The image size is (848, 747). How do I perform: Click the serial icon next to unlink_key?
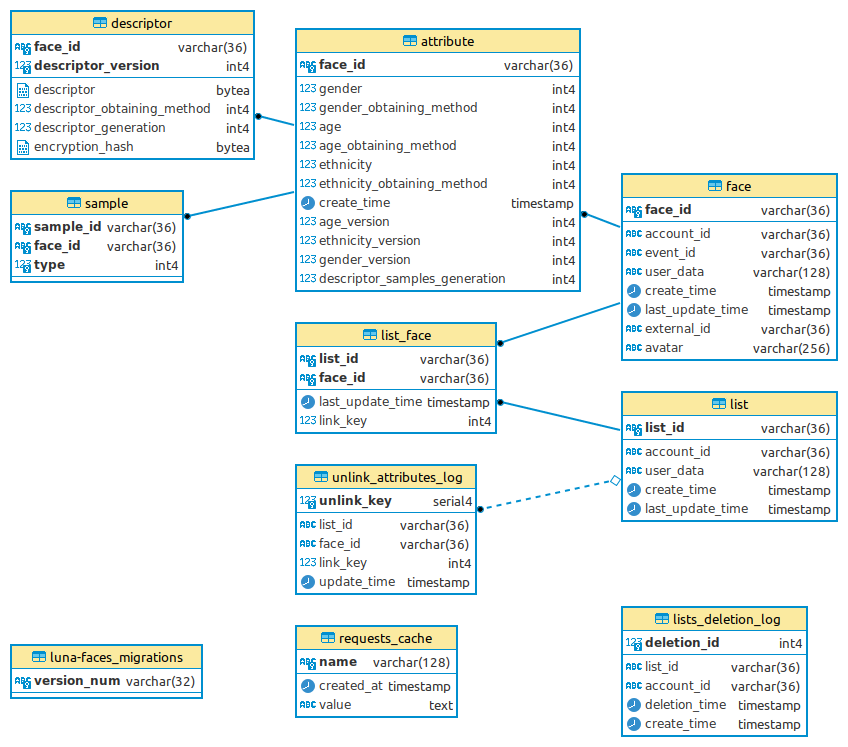pyautogui.click(x=306, y=500)
